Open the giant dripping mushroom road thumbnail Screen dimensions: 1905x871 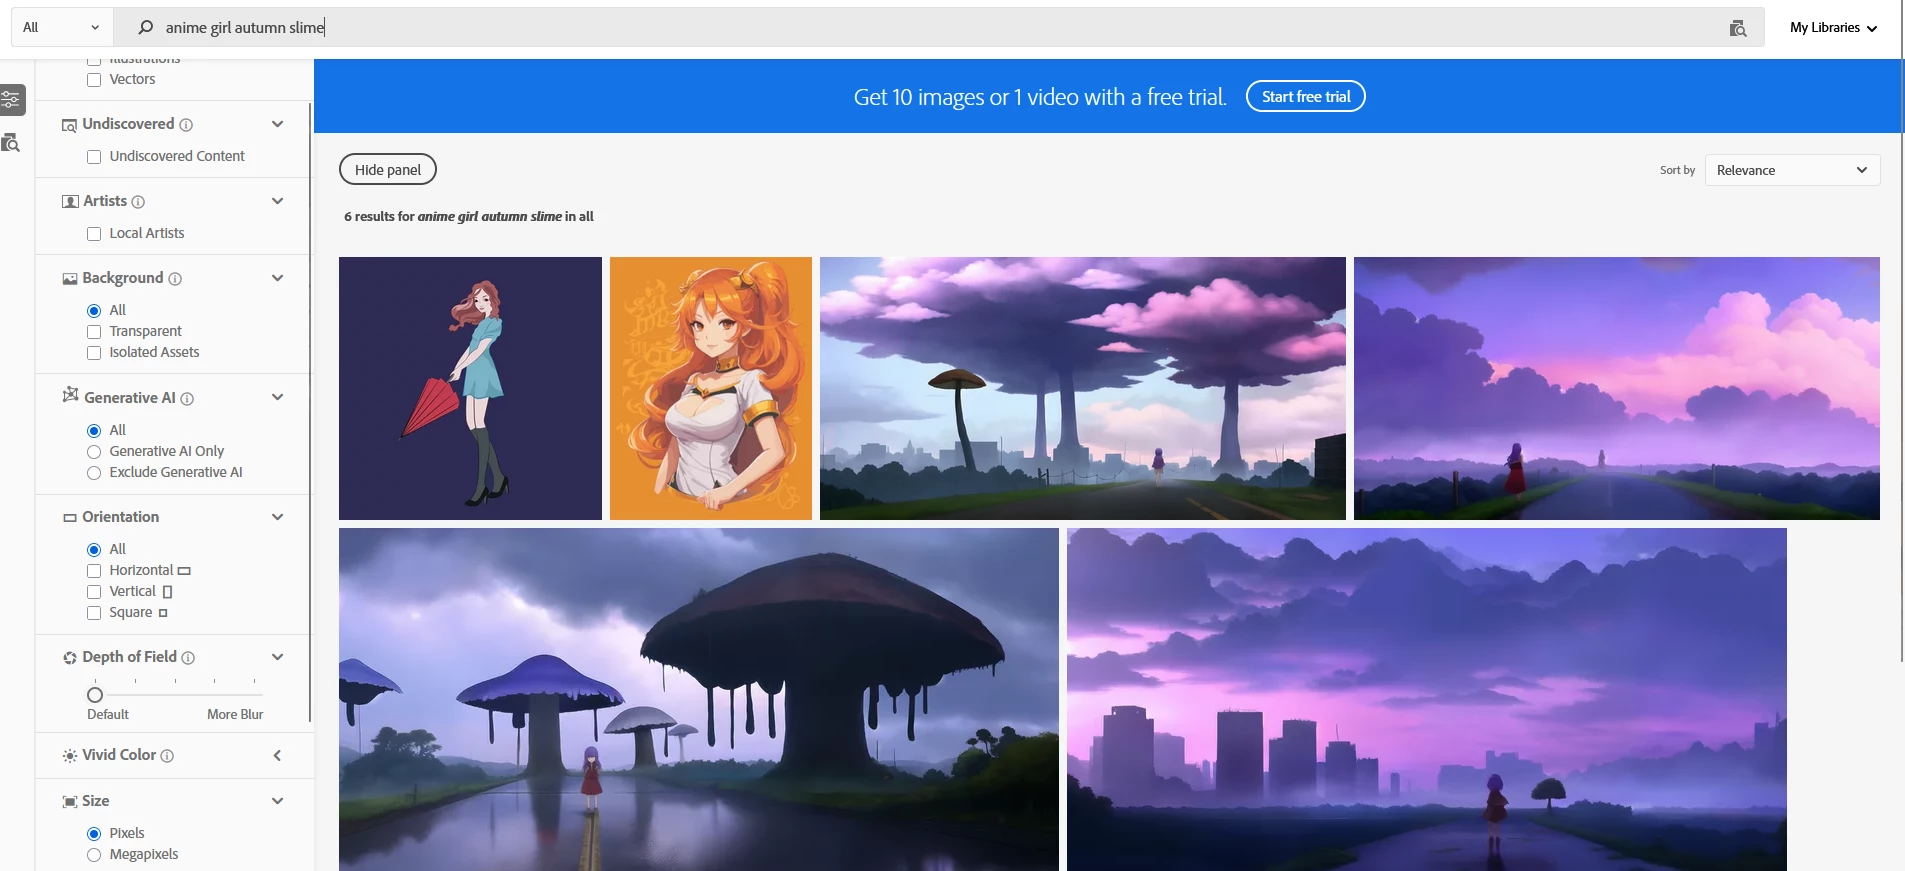(x=699, y=699)
